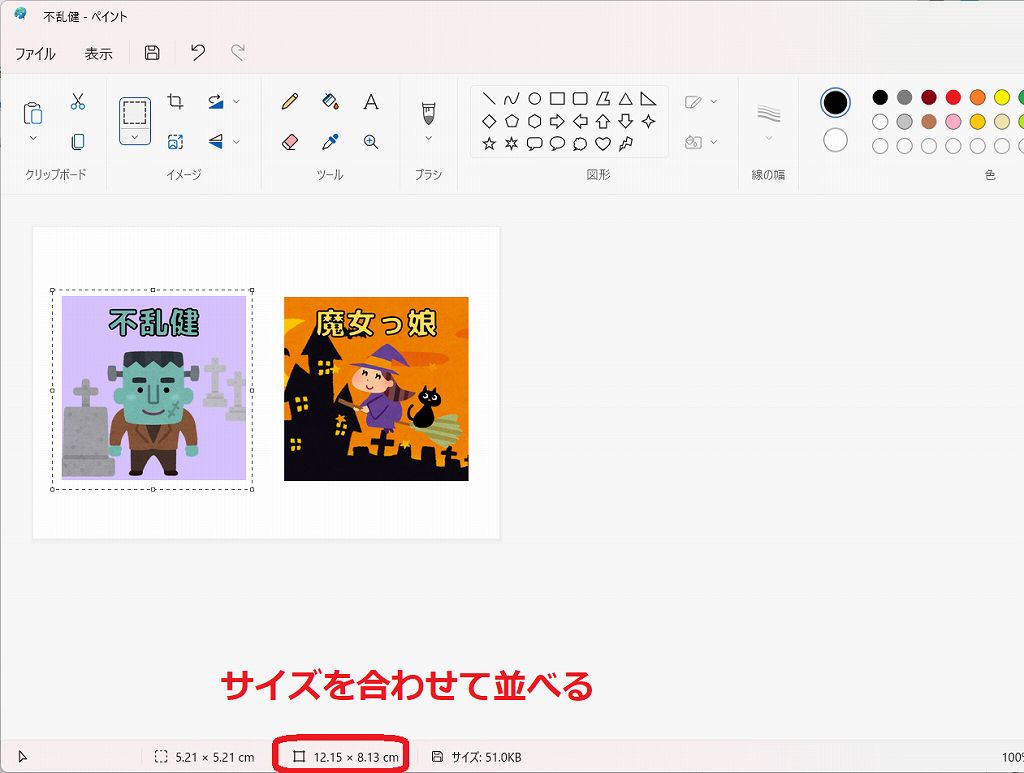Select the magnifier zoom tool

[371, 142]
